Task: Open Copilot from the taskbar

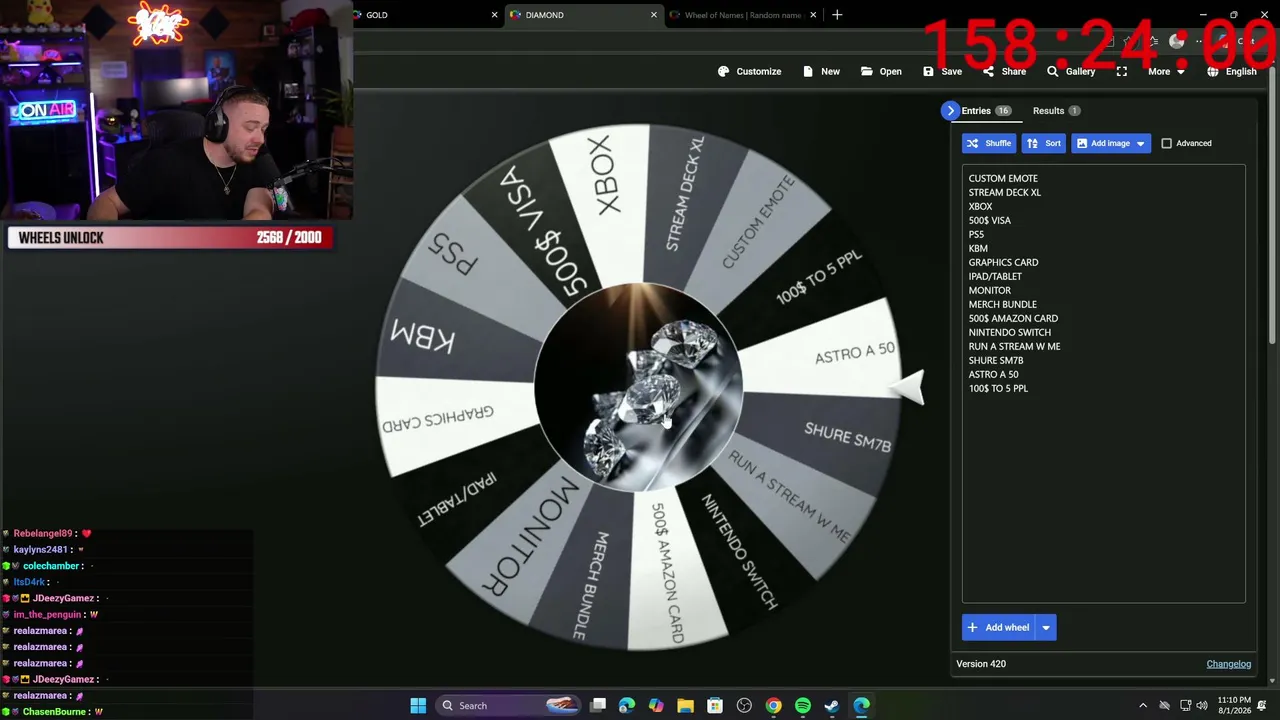Action: coord(656,706)
